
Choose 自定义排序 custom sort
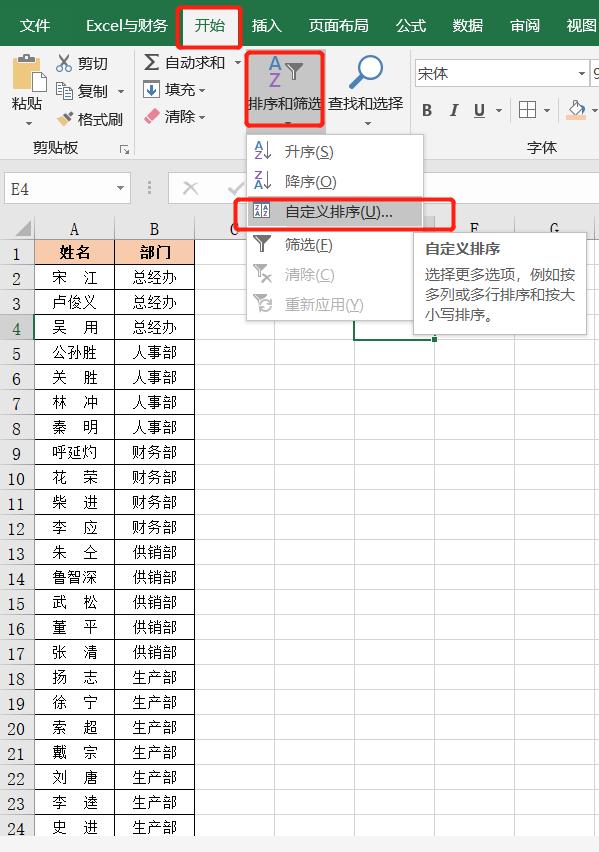335,212
